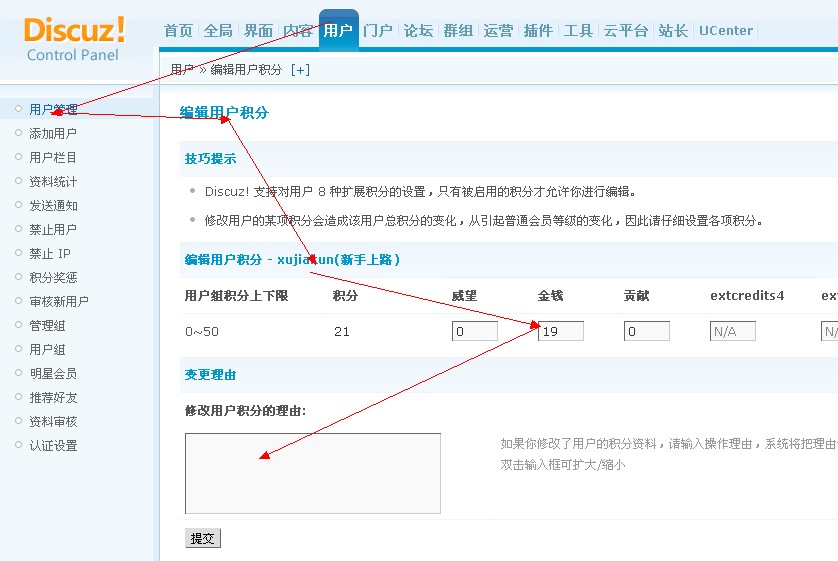Open the 工具 top menu

(x=578, y=30)
